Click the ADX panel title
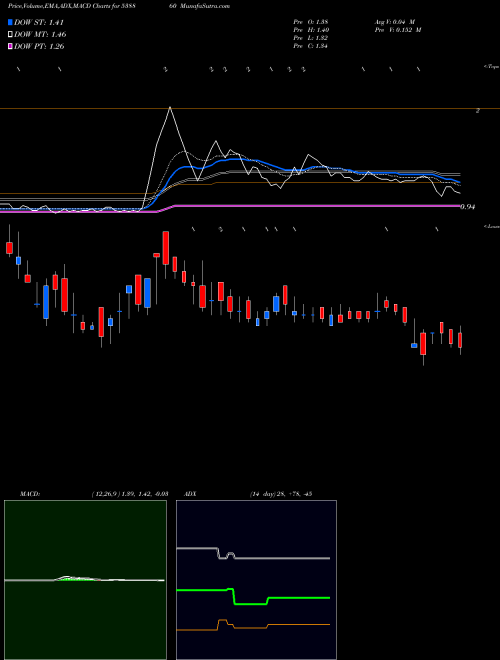Viewport: 500px width, 660px height. pos(190,494)
